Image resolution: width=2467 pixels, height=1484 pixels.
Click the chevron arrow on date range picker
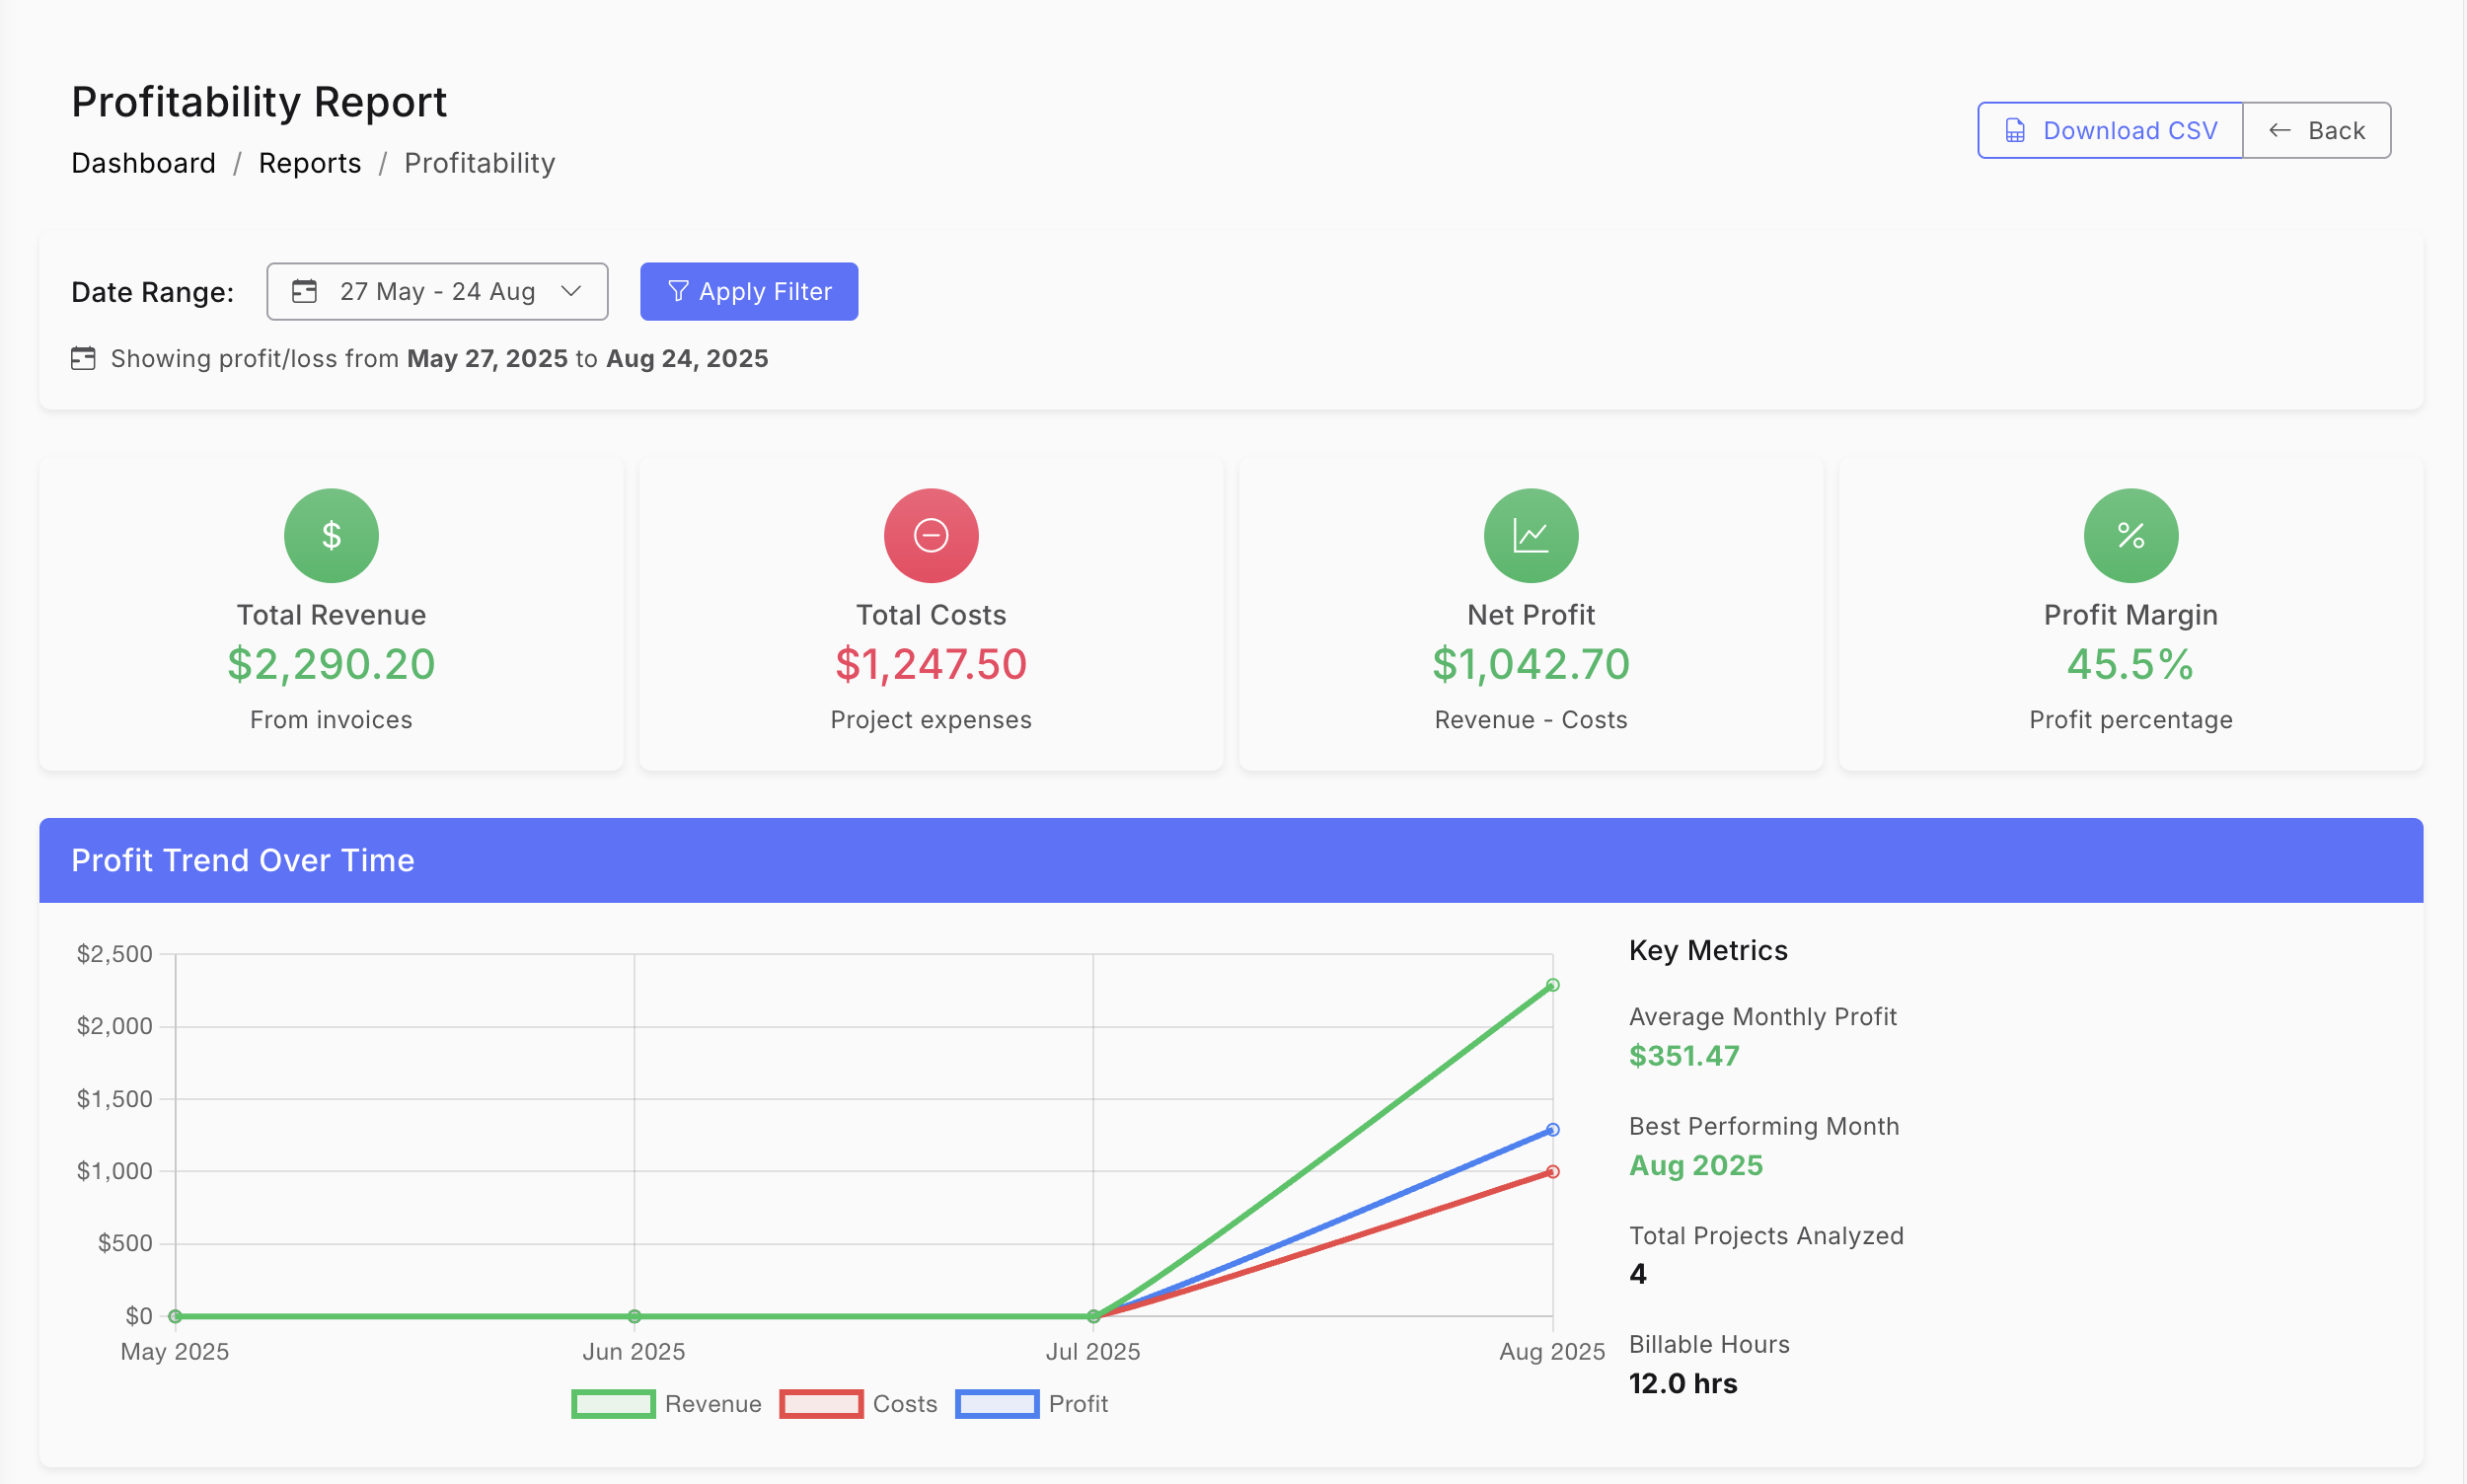pos(571,291)
